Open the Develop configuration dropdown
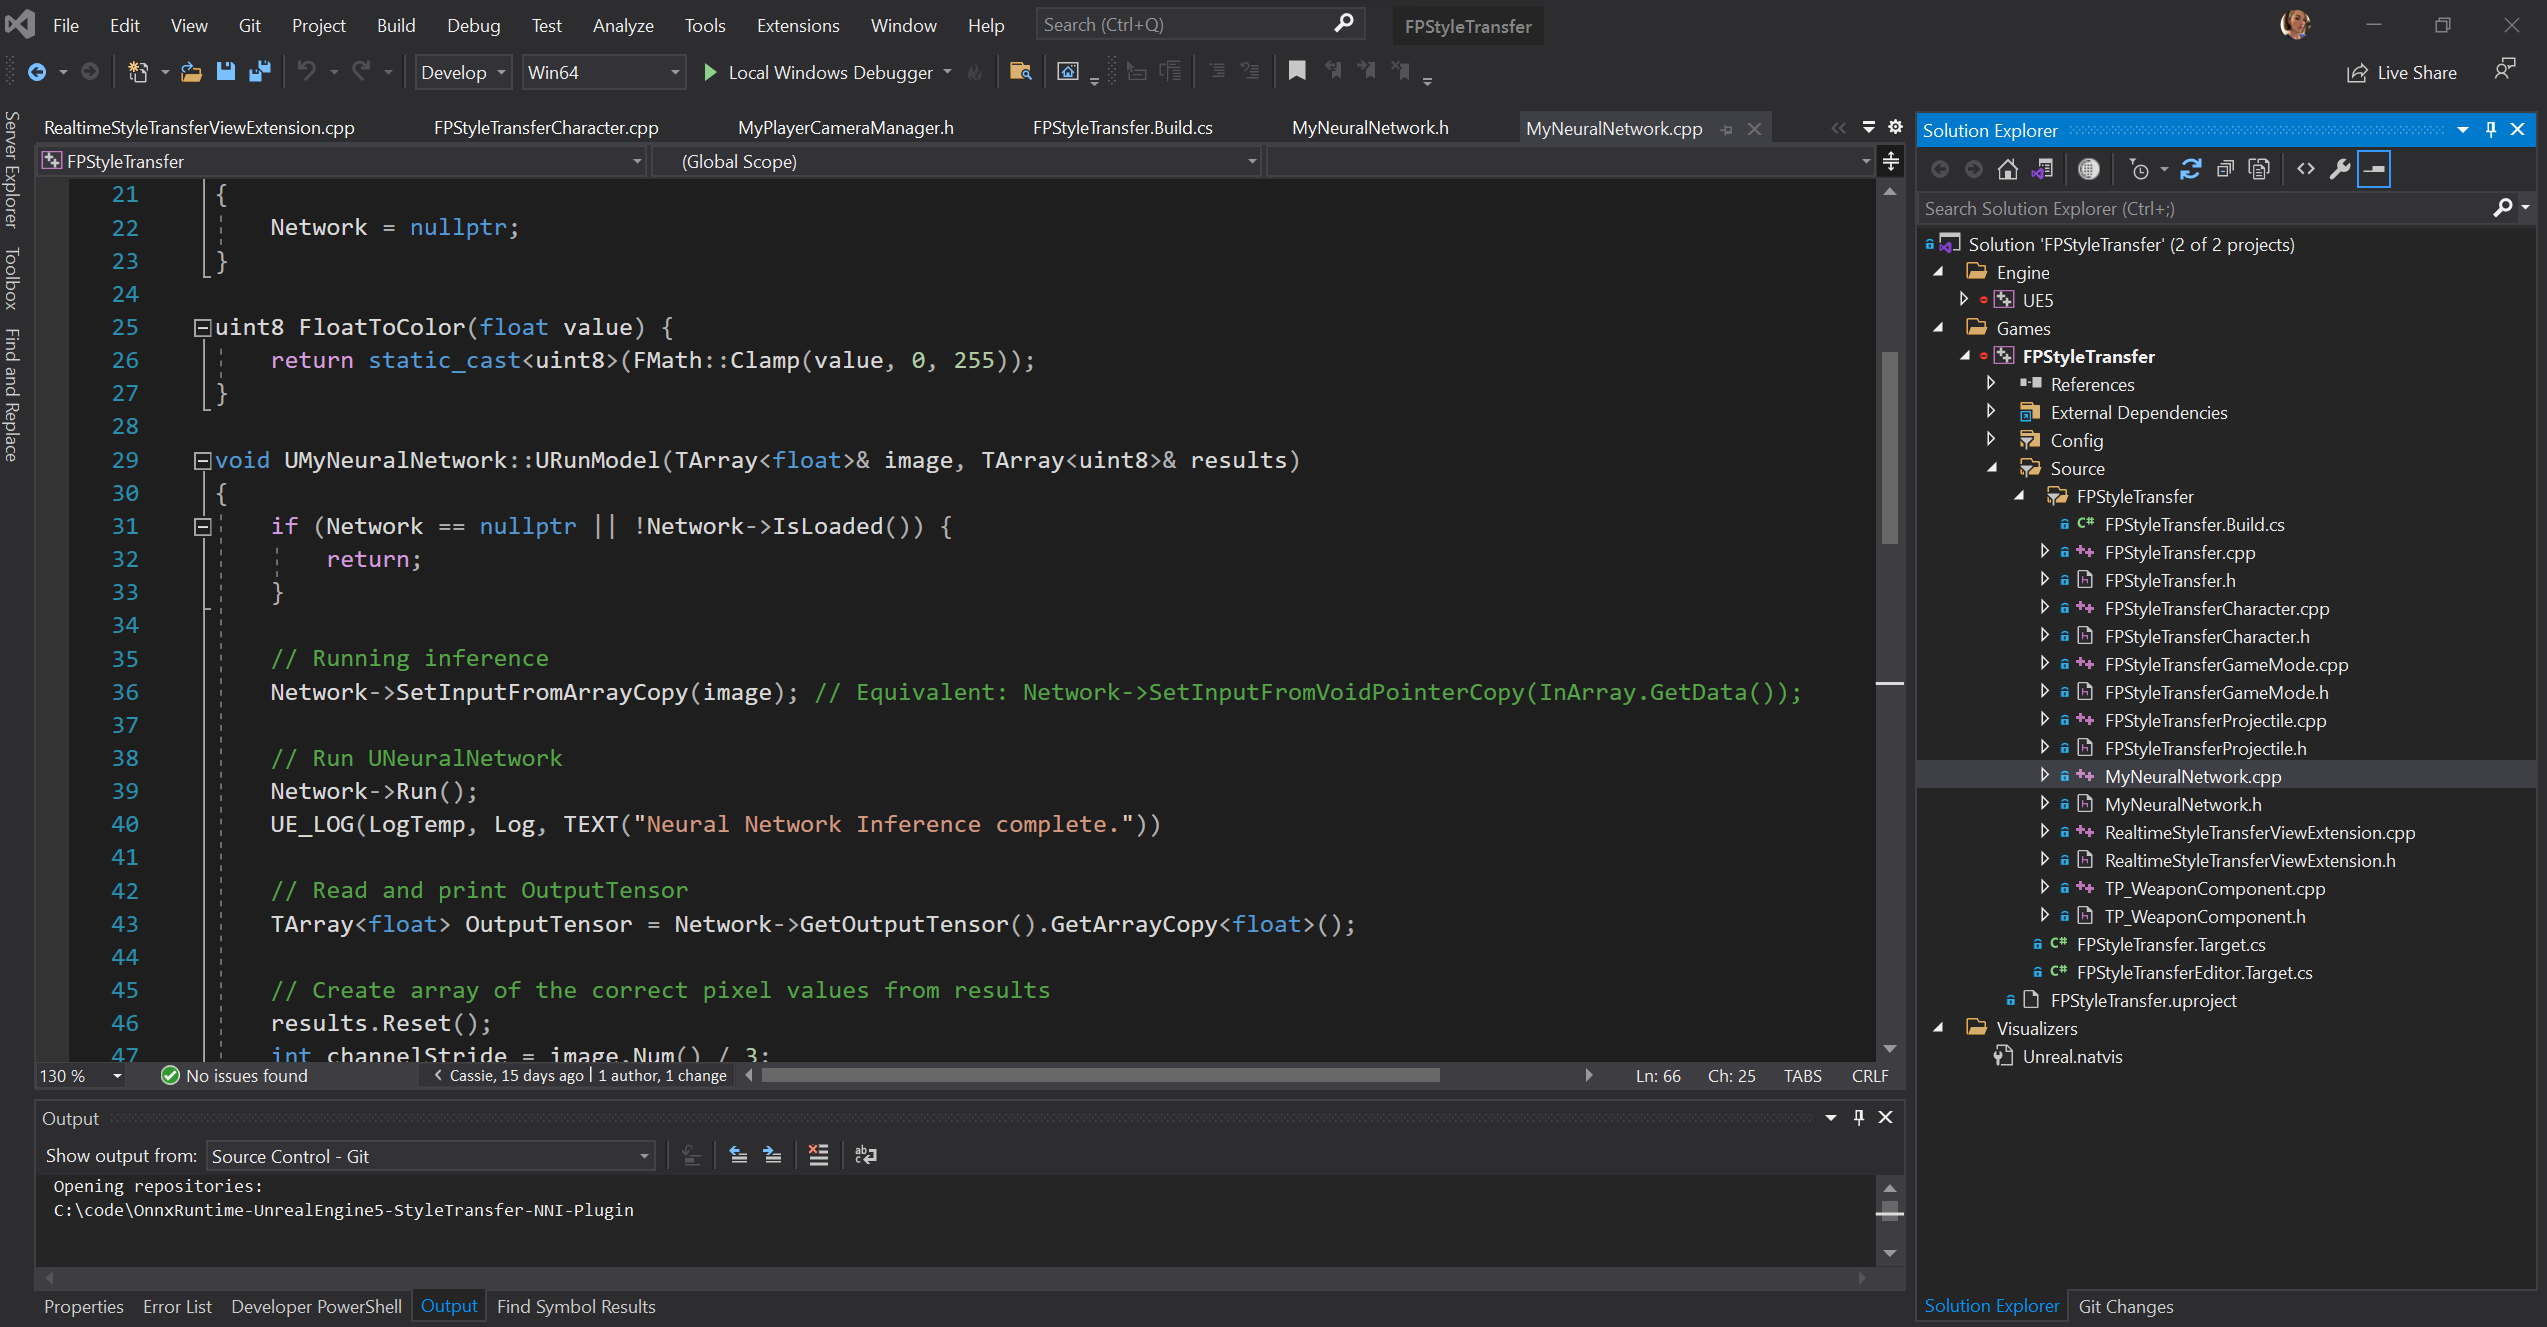Viewport: 2547px width, 1327px height. coord(463,72)
